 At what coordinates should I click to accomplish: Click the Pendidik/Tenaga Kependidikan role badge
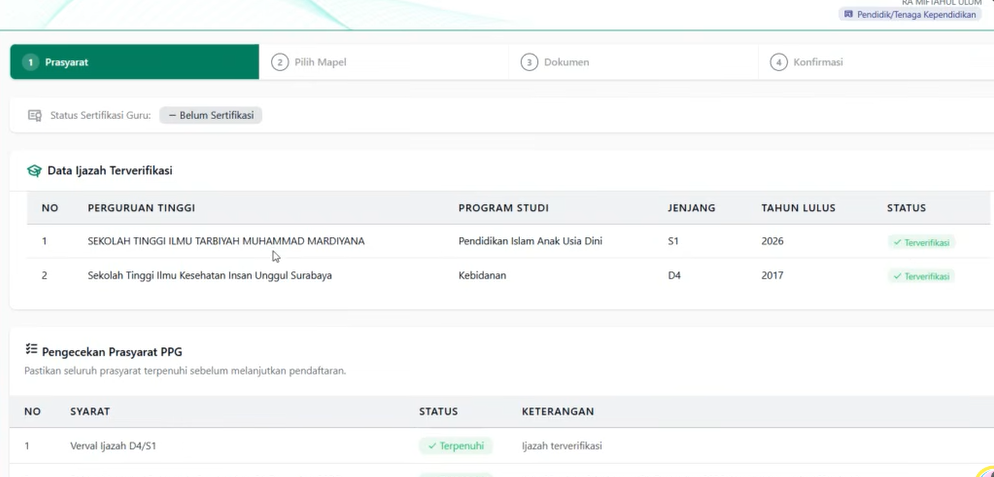tap(910, 15)
